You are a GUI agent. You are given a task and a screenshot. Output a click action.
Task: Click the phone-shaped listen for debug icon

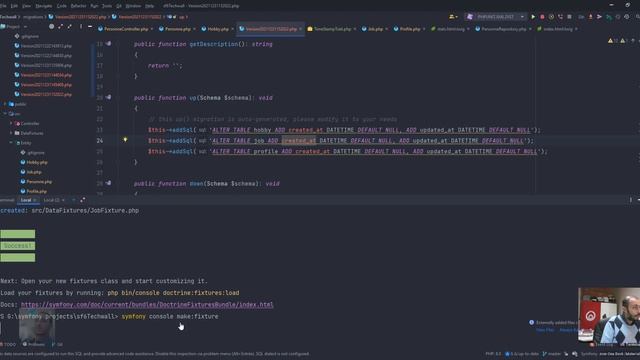coord(560,17)
